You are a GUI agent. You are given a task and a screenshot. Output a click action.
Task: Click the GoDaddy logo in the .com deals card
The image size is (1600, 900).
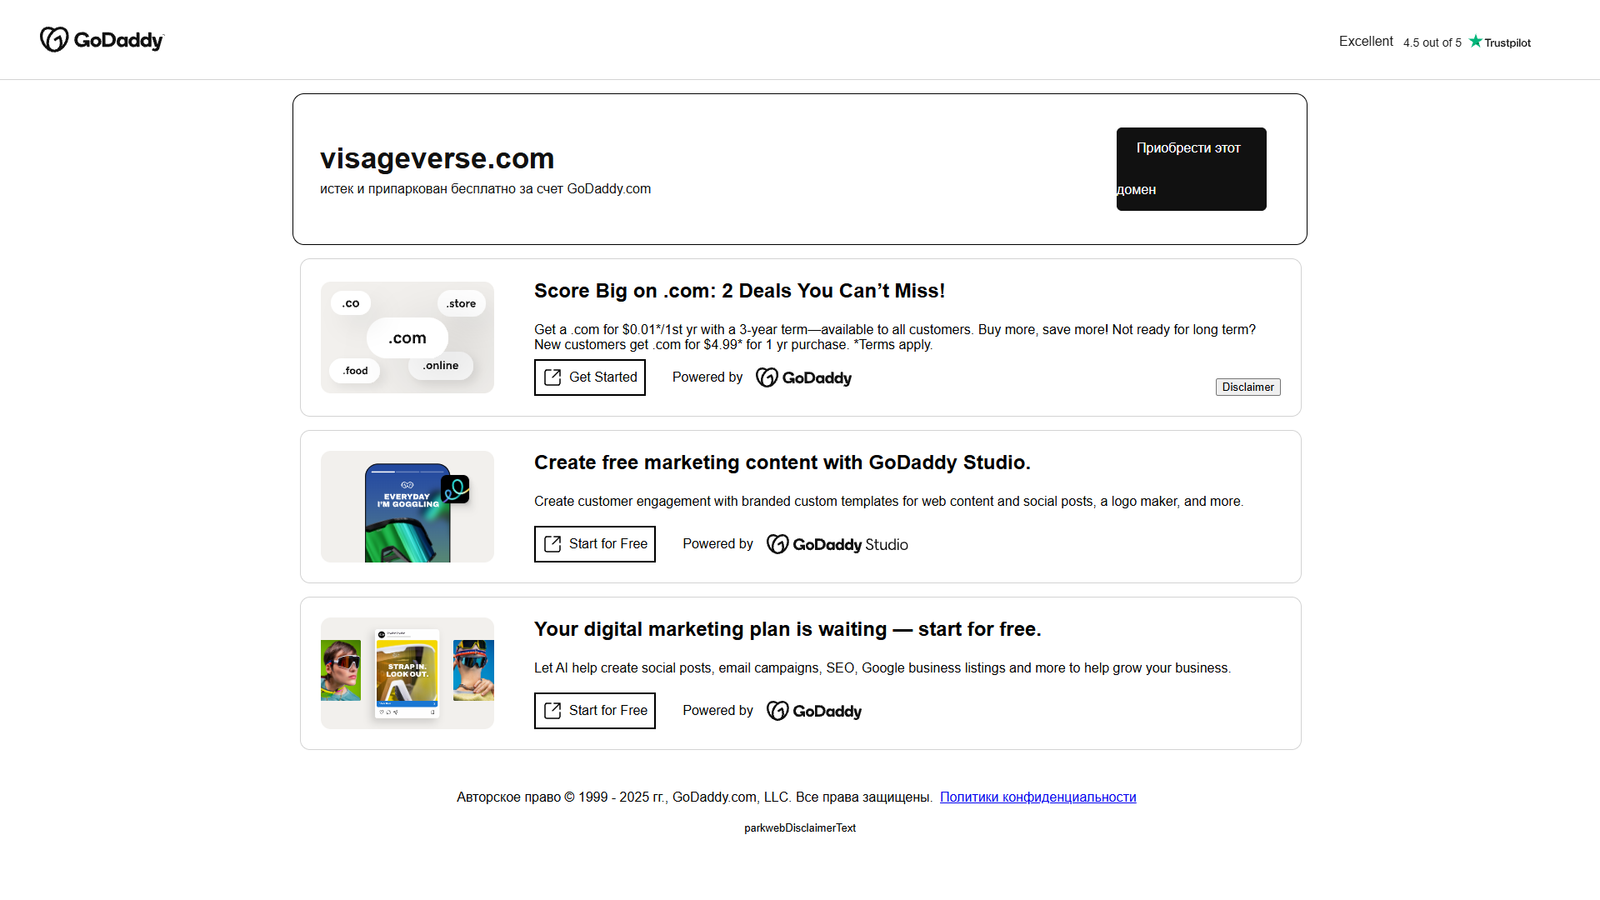point(804,377)
